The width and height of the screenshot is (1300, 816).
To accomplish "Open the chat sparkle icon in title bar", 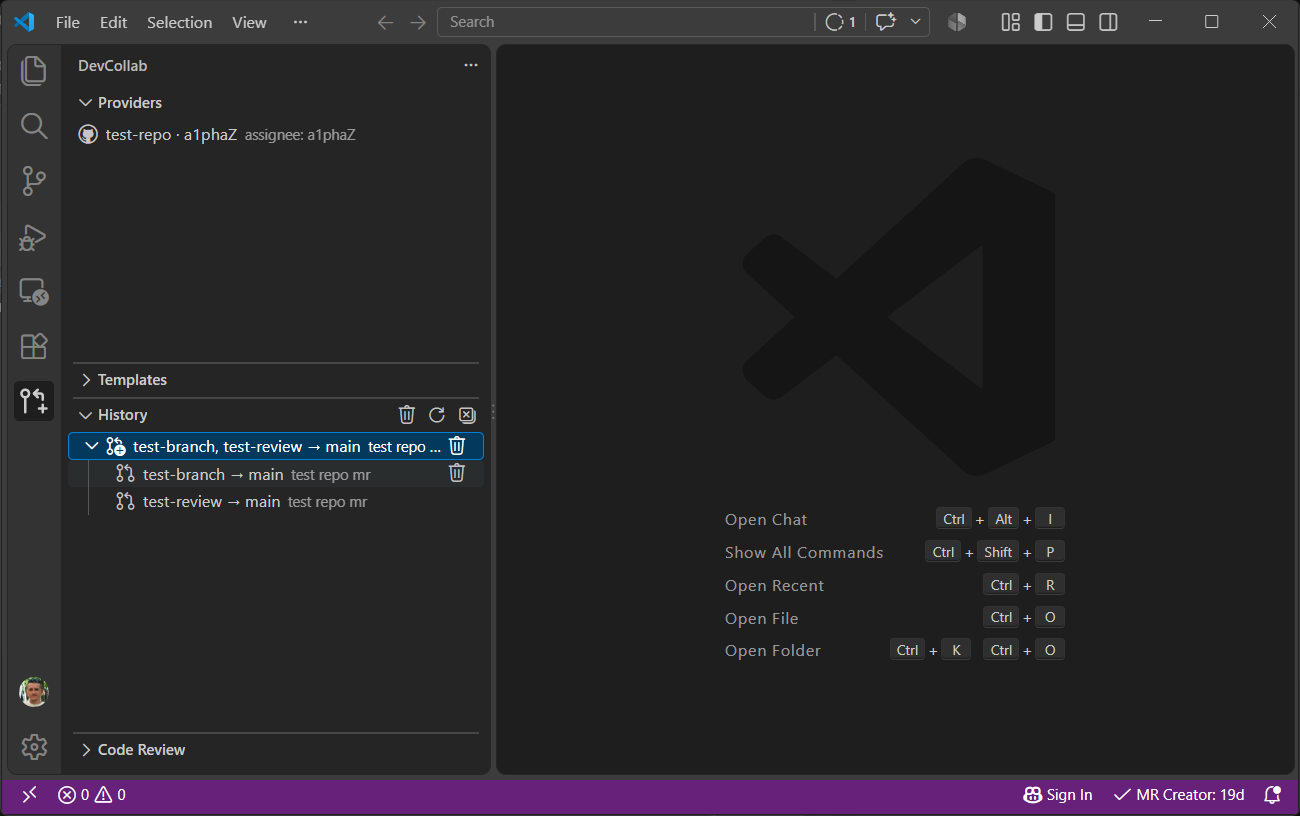I will 885,22.
